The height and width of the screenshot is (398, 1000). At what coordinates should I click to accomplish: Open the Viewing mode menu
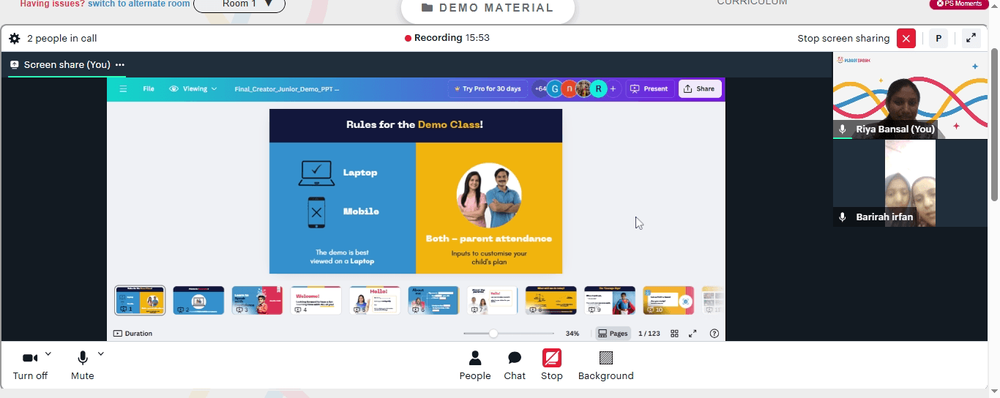click(193, 89)
